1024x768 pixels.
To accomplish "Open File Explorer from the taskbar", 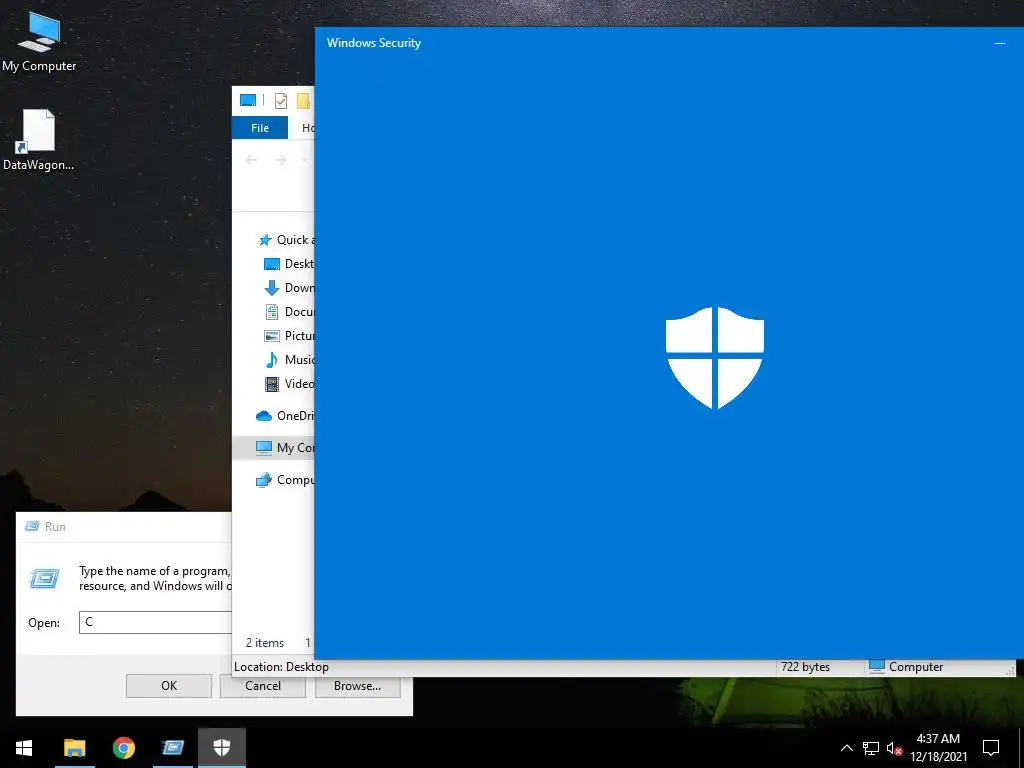I will pyautogui.click(x=74, y=748).
